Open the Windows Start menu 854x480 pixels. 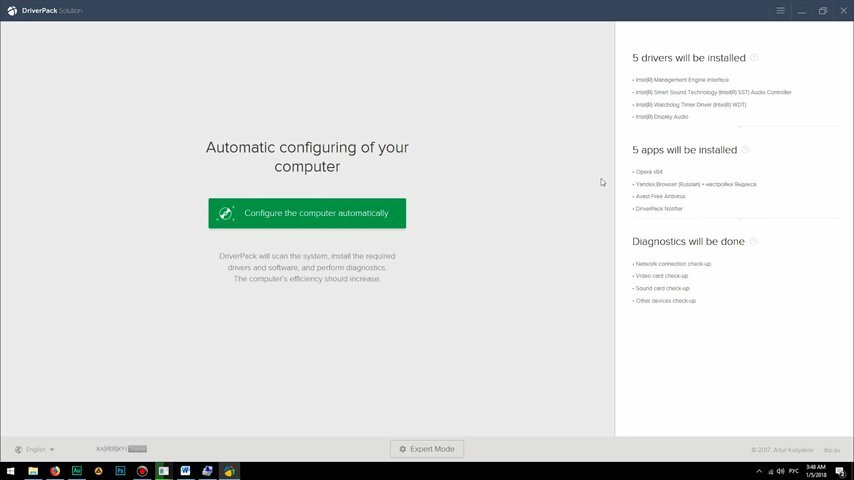tap(10, 471)
